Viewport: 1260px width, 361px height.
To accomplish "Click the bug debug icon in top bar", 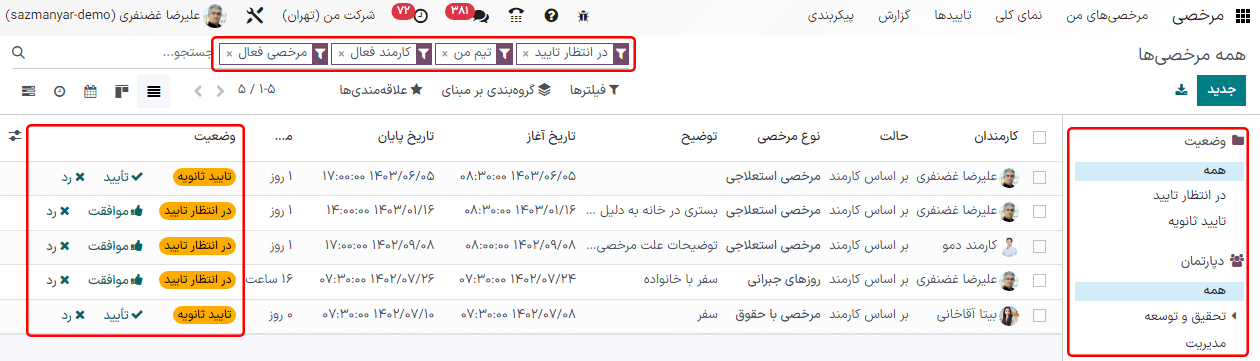I will (584, 17).
